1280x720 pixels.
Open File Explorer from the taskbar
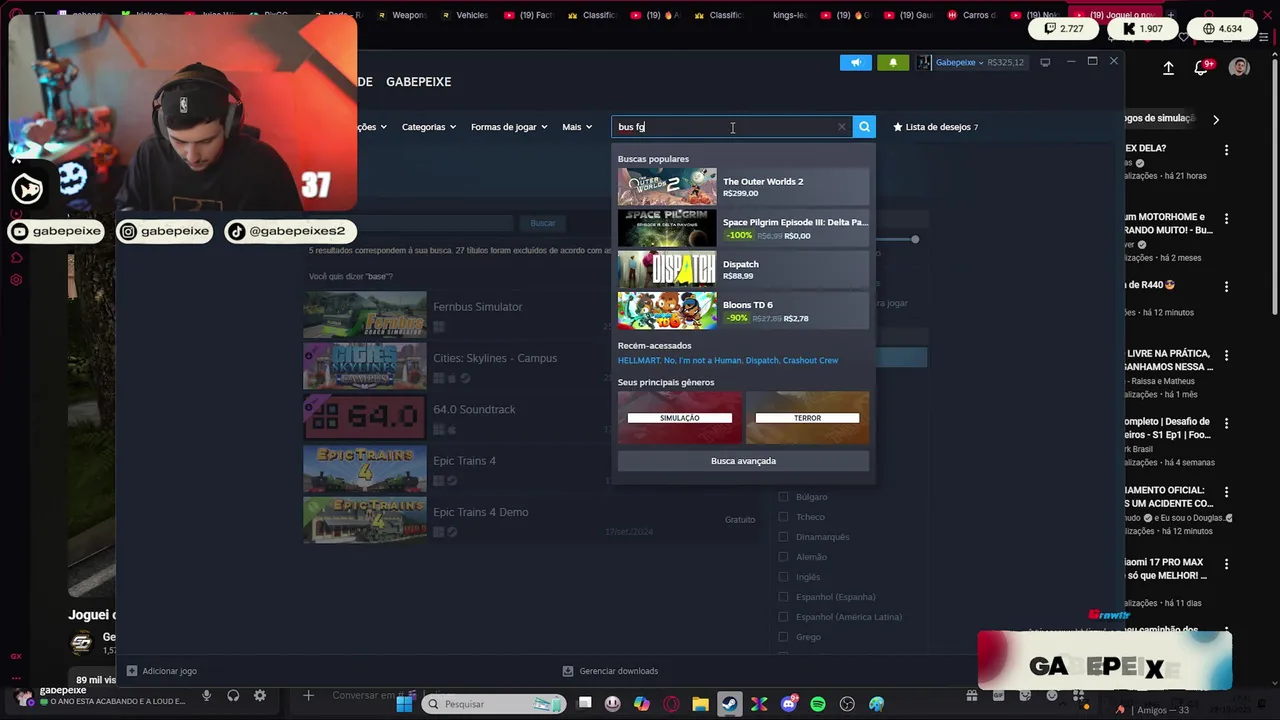pyautogui.click(x=700, y=704)
